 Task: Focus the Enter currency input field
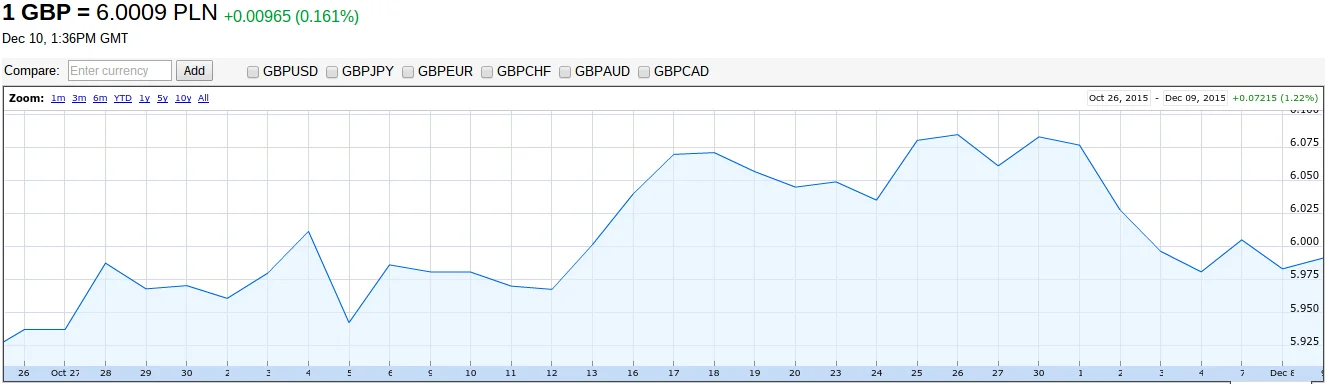pos(120,71)
